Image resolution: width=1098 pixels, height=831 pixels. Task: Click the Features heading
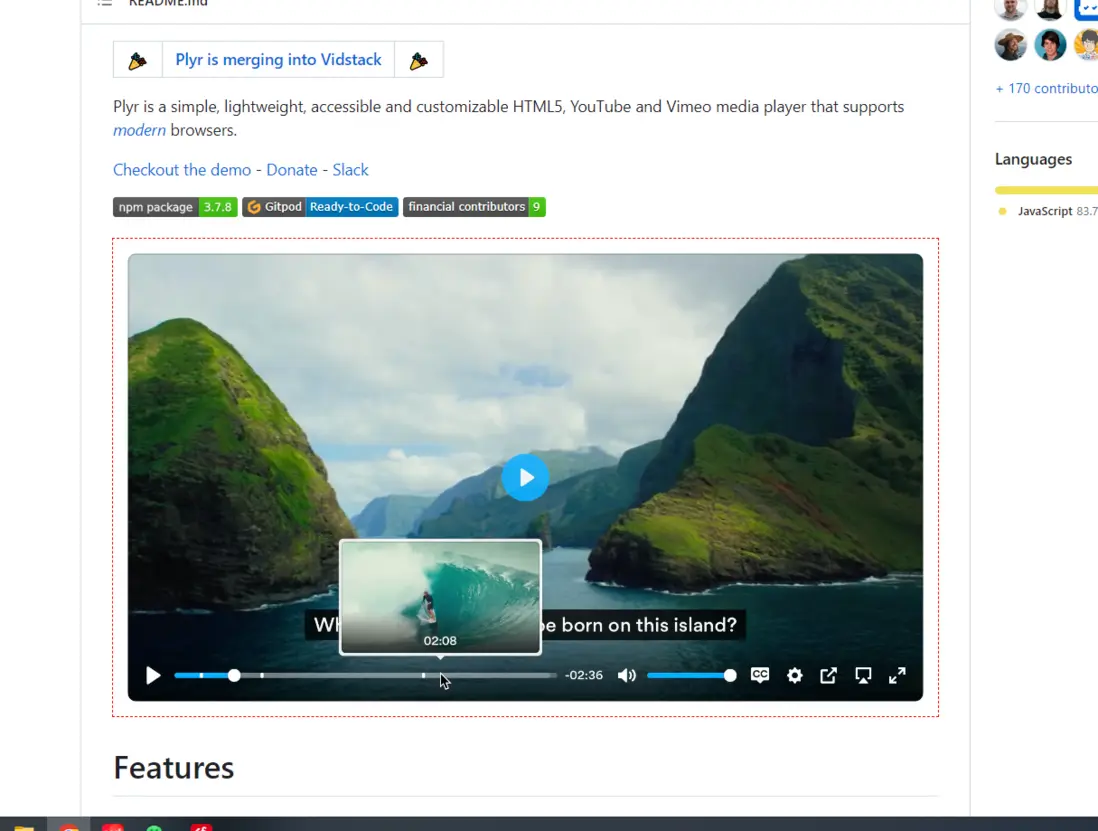(174, 768)
